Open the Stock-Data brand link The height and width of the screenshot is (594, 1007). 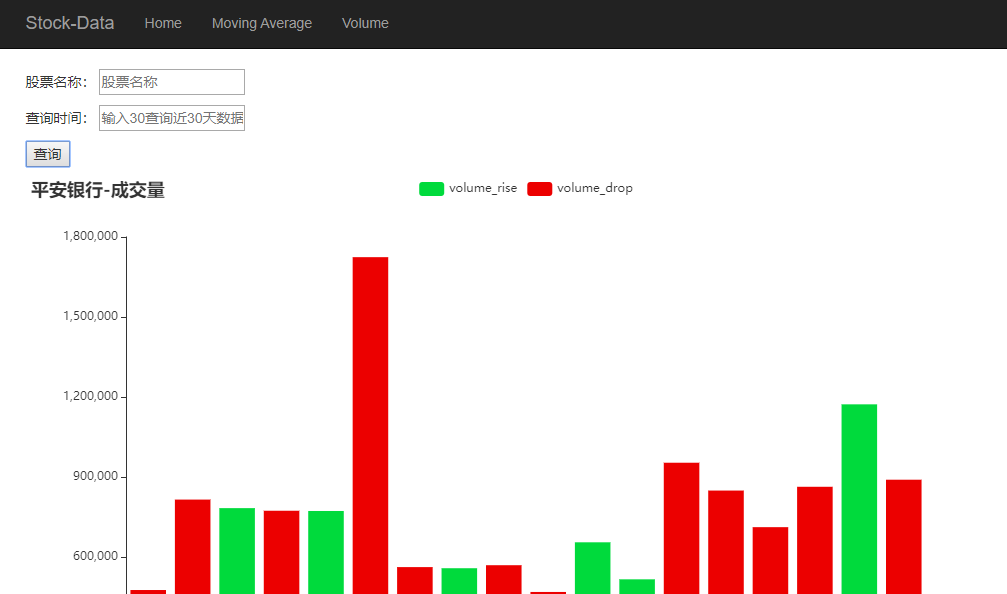[70, 23]
